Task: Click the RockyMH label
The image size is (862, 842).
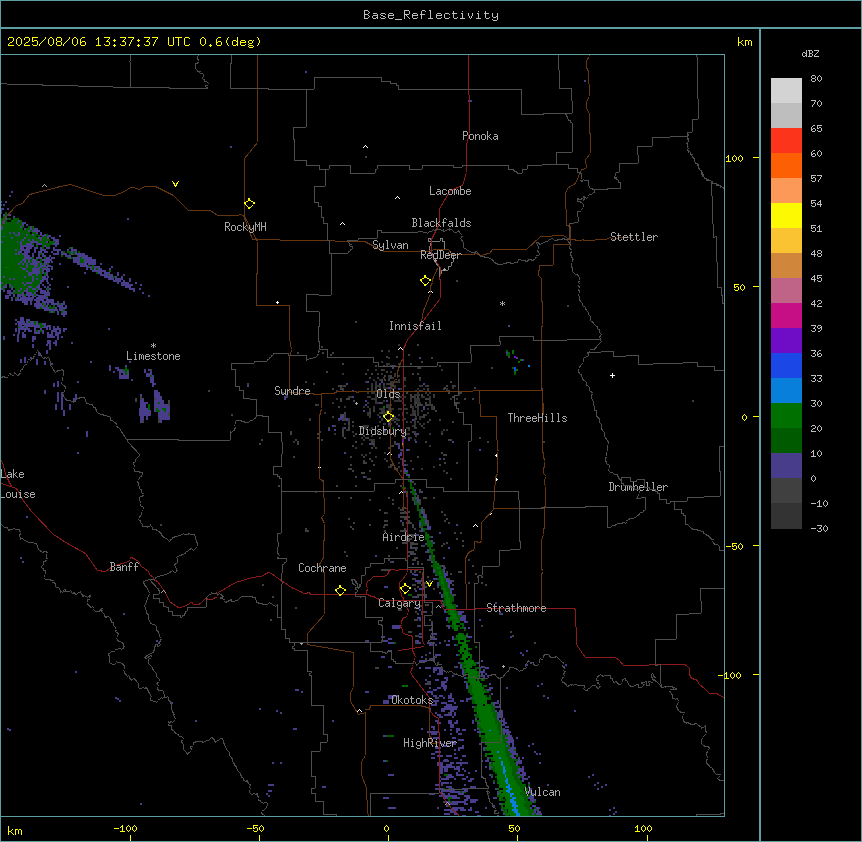Action: [245, 226]
